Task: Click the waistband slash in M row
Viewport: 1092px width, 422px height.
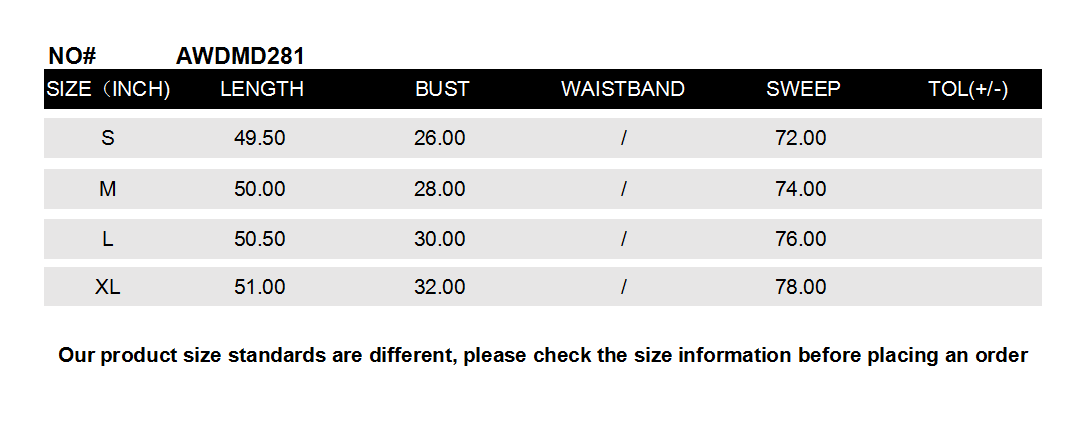Action: point(623,189)
